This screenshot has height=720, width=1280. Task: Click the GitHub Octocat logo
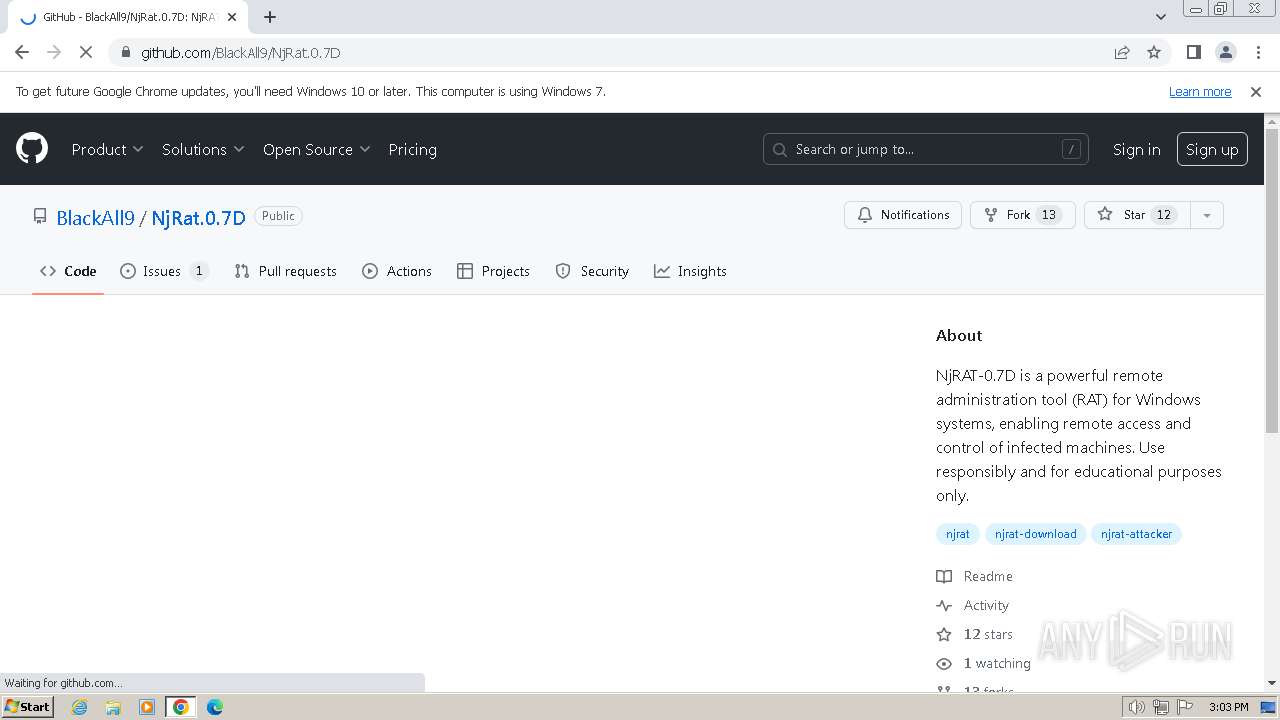click(x=32, y=149)
